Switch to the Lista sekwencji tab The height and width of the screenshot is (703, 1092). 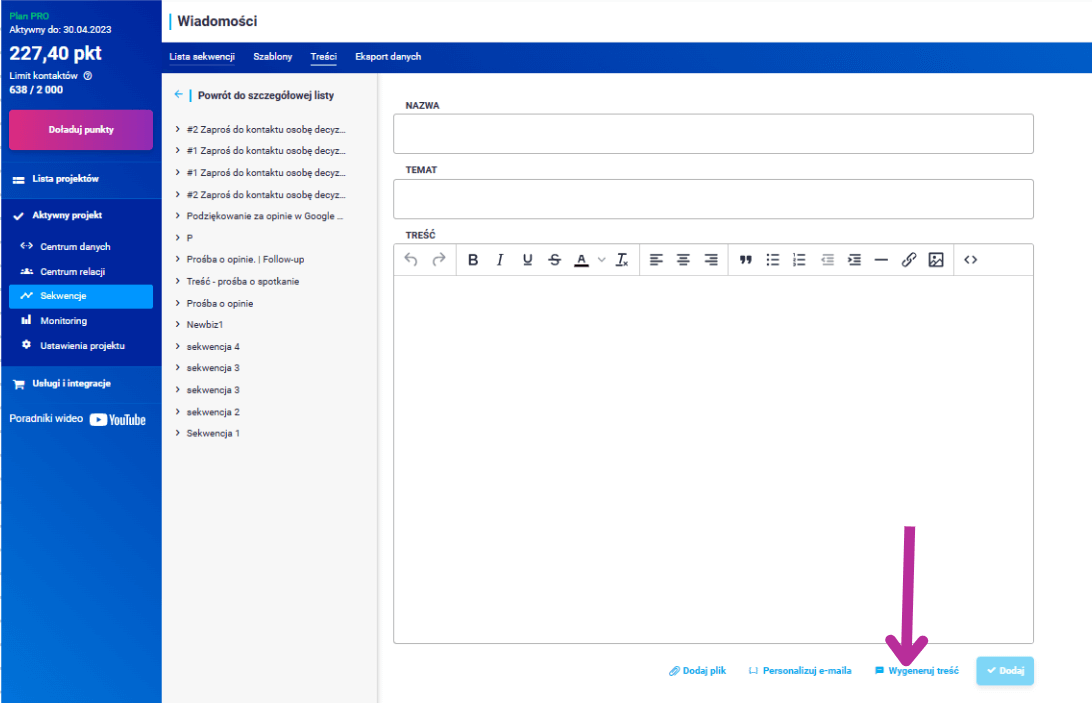tap(202, 56)
